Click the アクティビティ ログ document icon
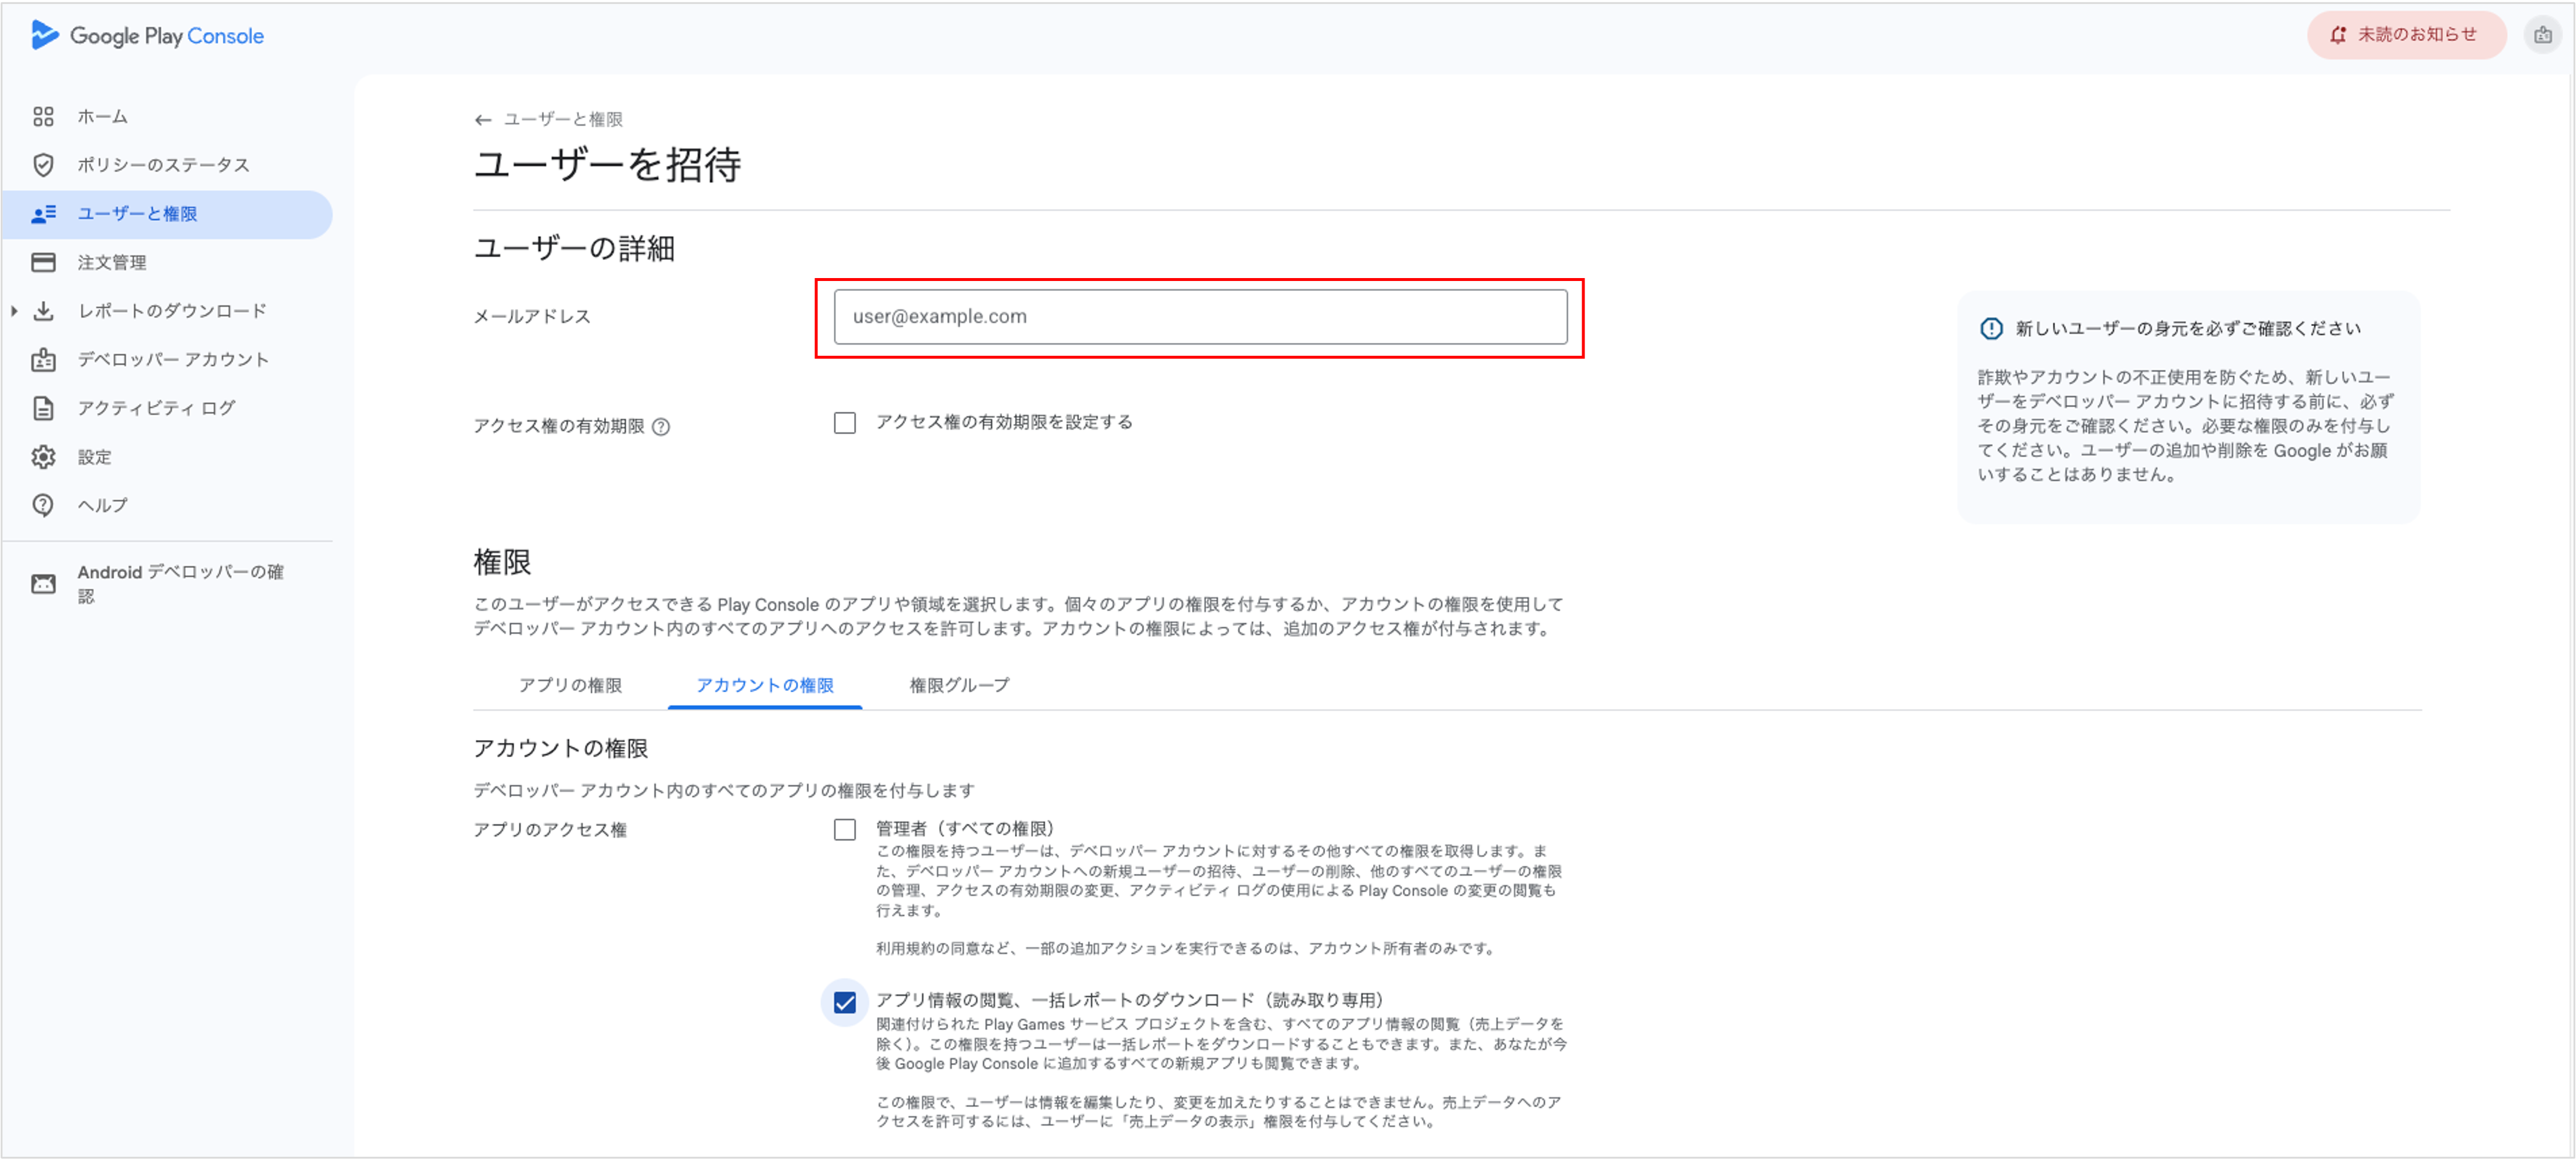 43,408
